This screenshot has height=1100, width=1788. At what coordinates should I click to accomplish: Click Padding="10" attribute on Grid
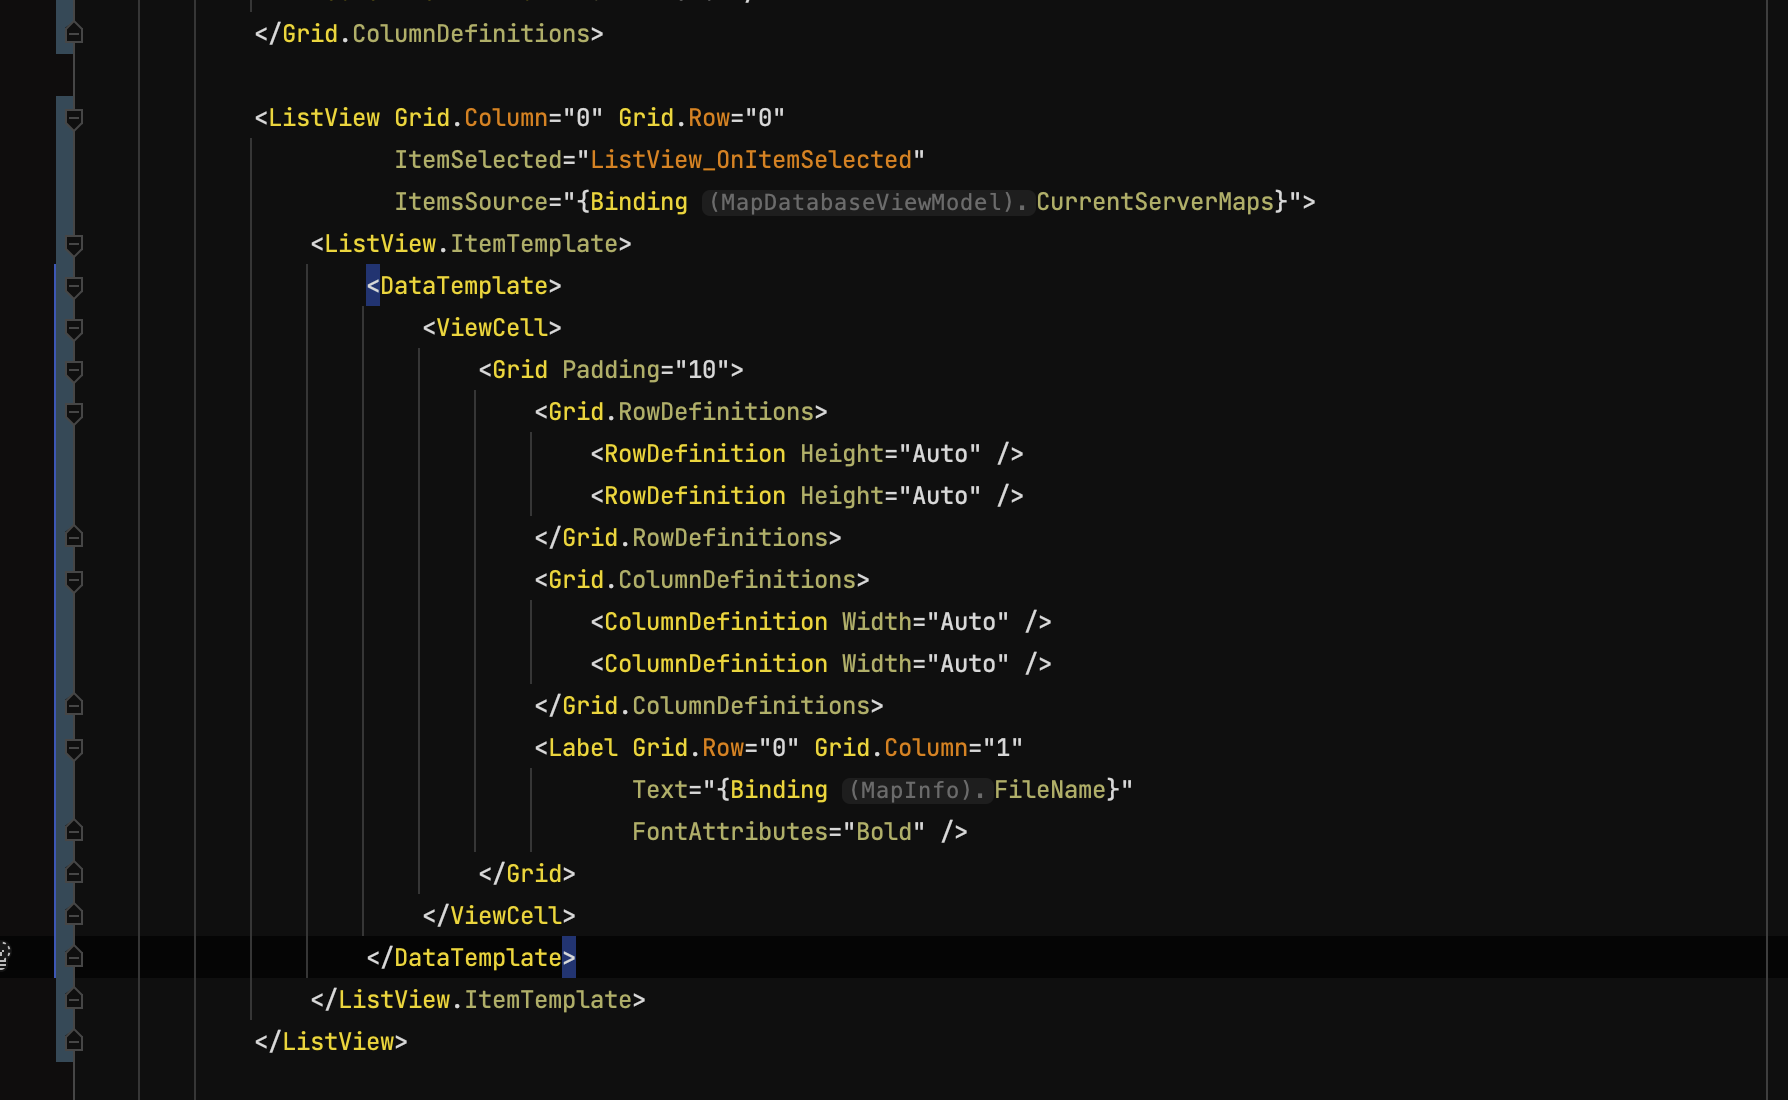[x=646, y=370]
